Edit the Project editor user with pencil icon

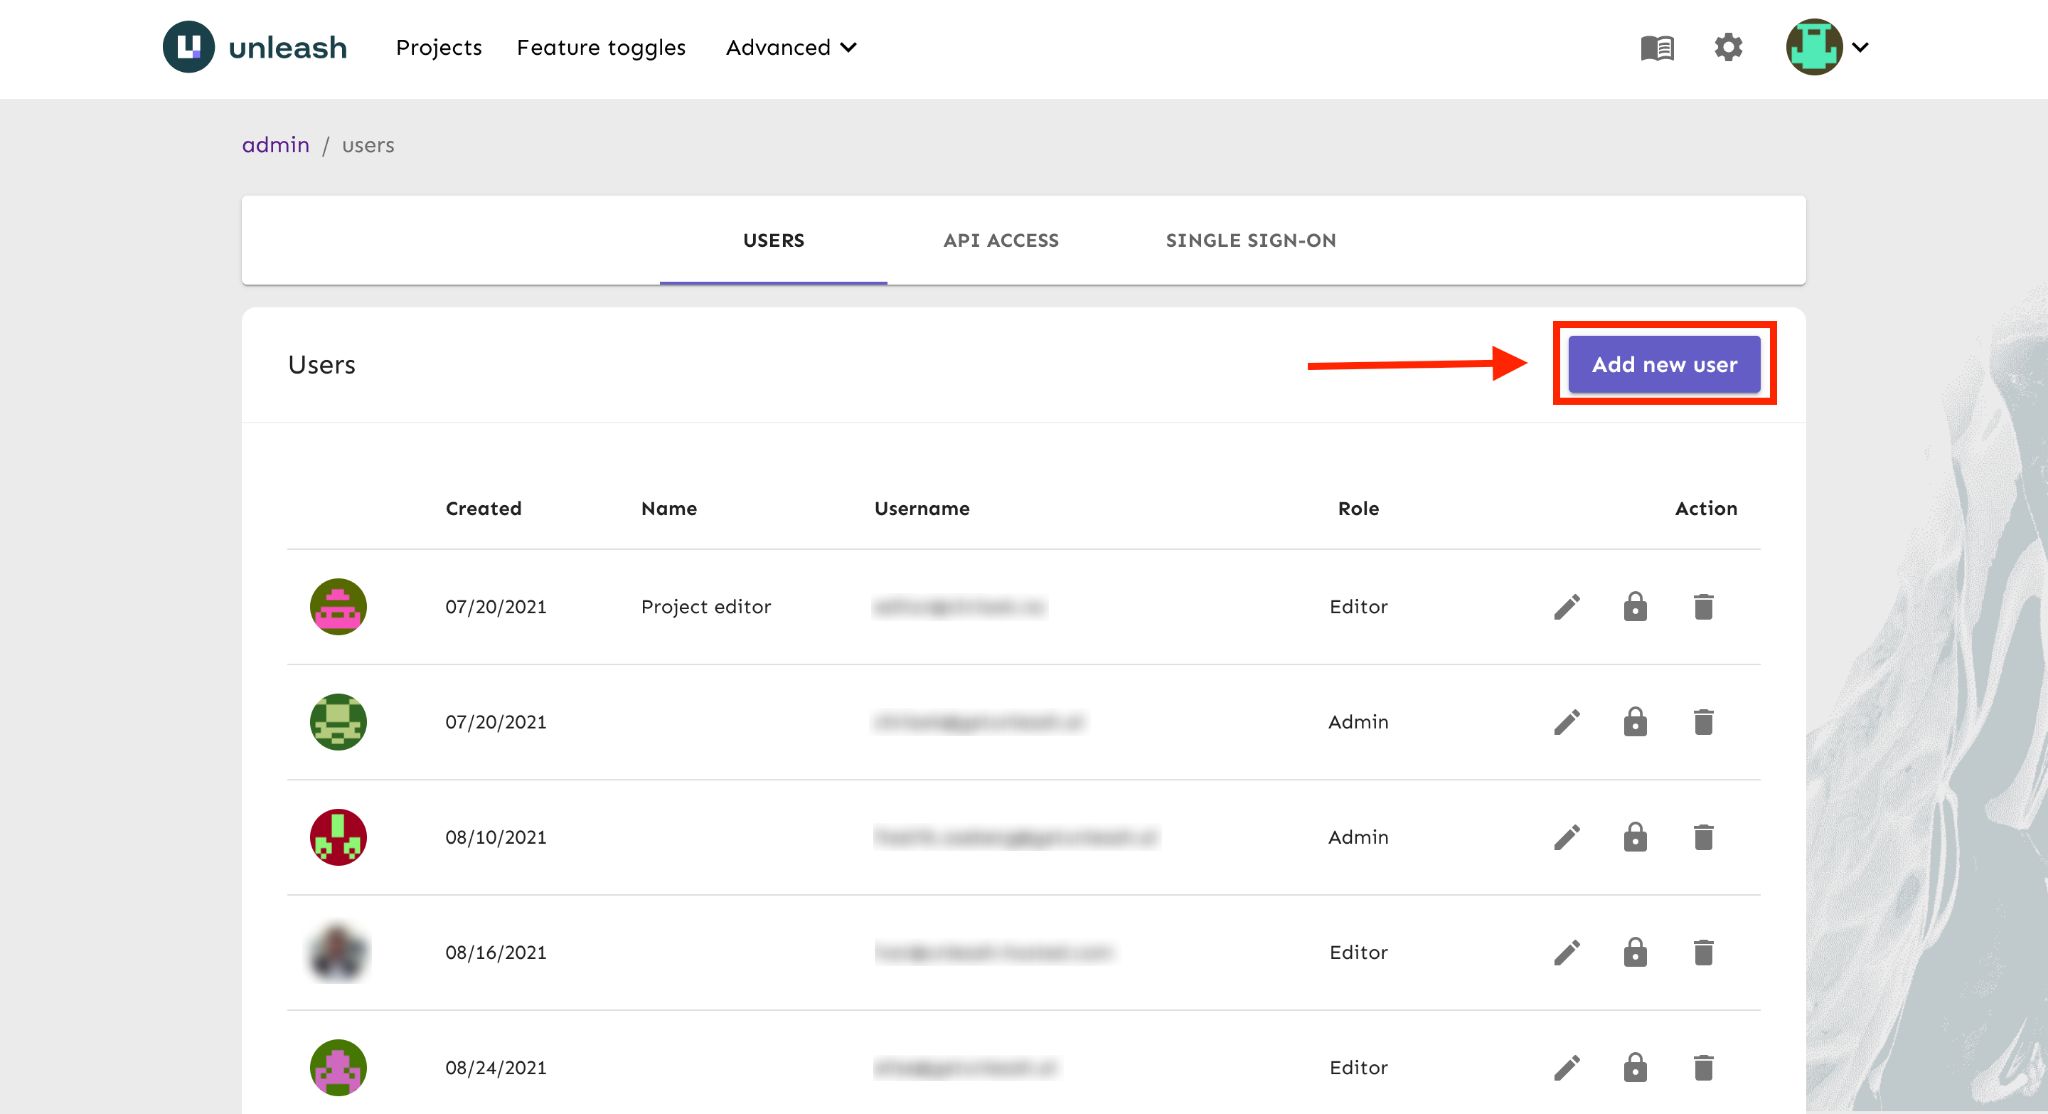pyautogui.click(x=1567, y=607)
